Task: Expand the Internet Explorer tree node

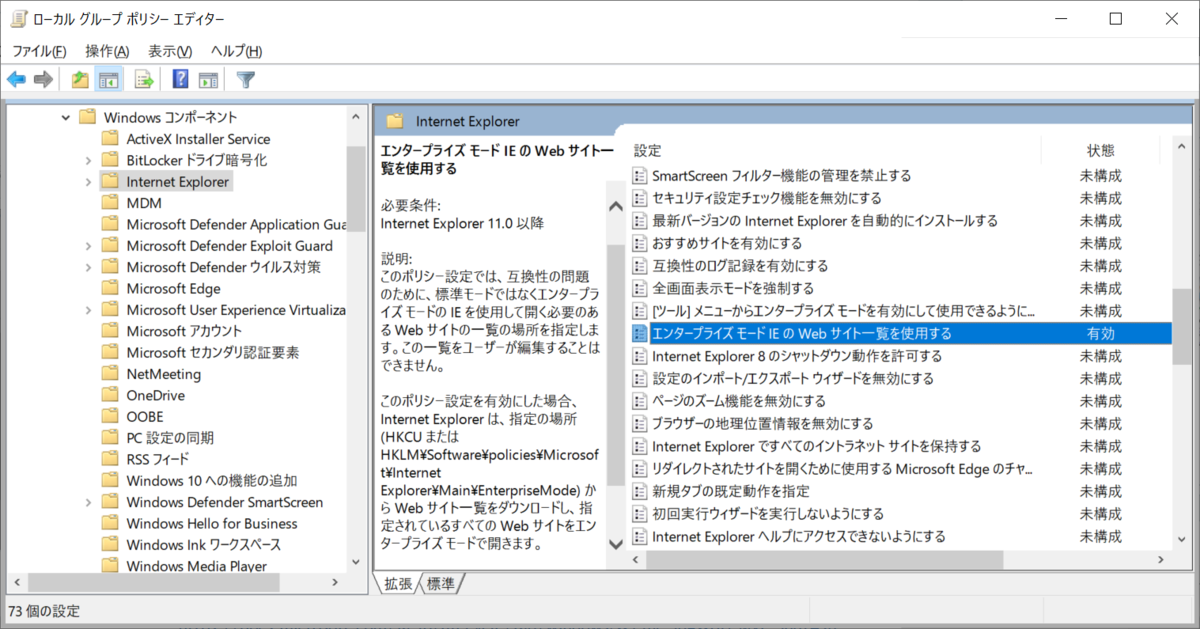Action: pos(88,182)
